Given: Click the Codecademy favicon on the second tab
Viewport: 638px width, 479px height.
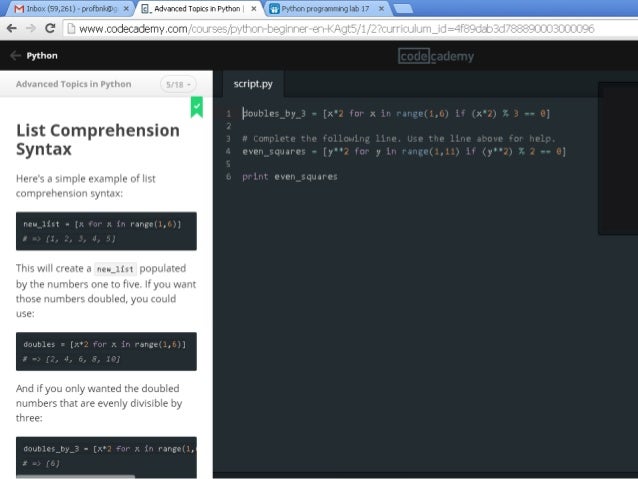Looking at the screenshot, I should tap(146, 9).
